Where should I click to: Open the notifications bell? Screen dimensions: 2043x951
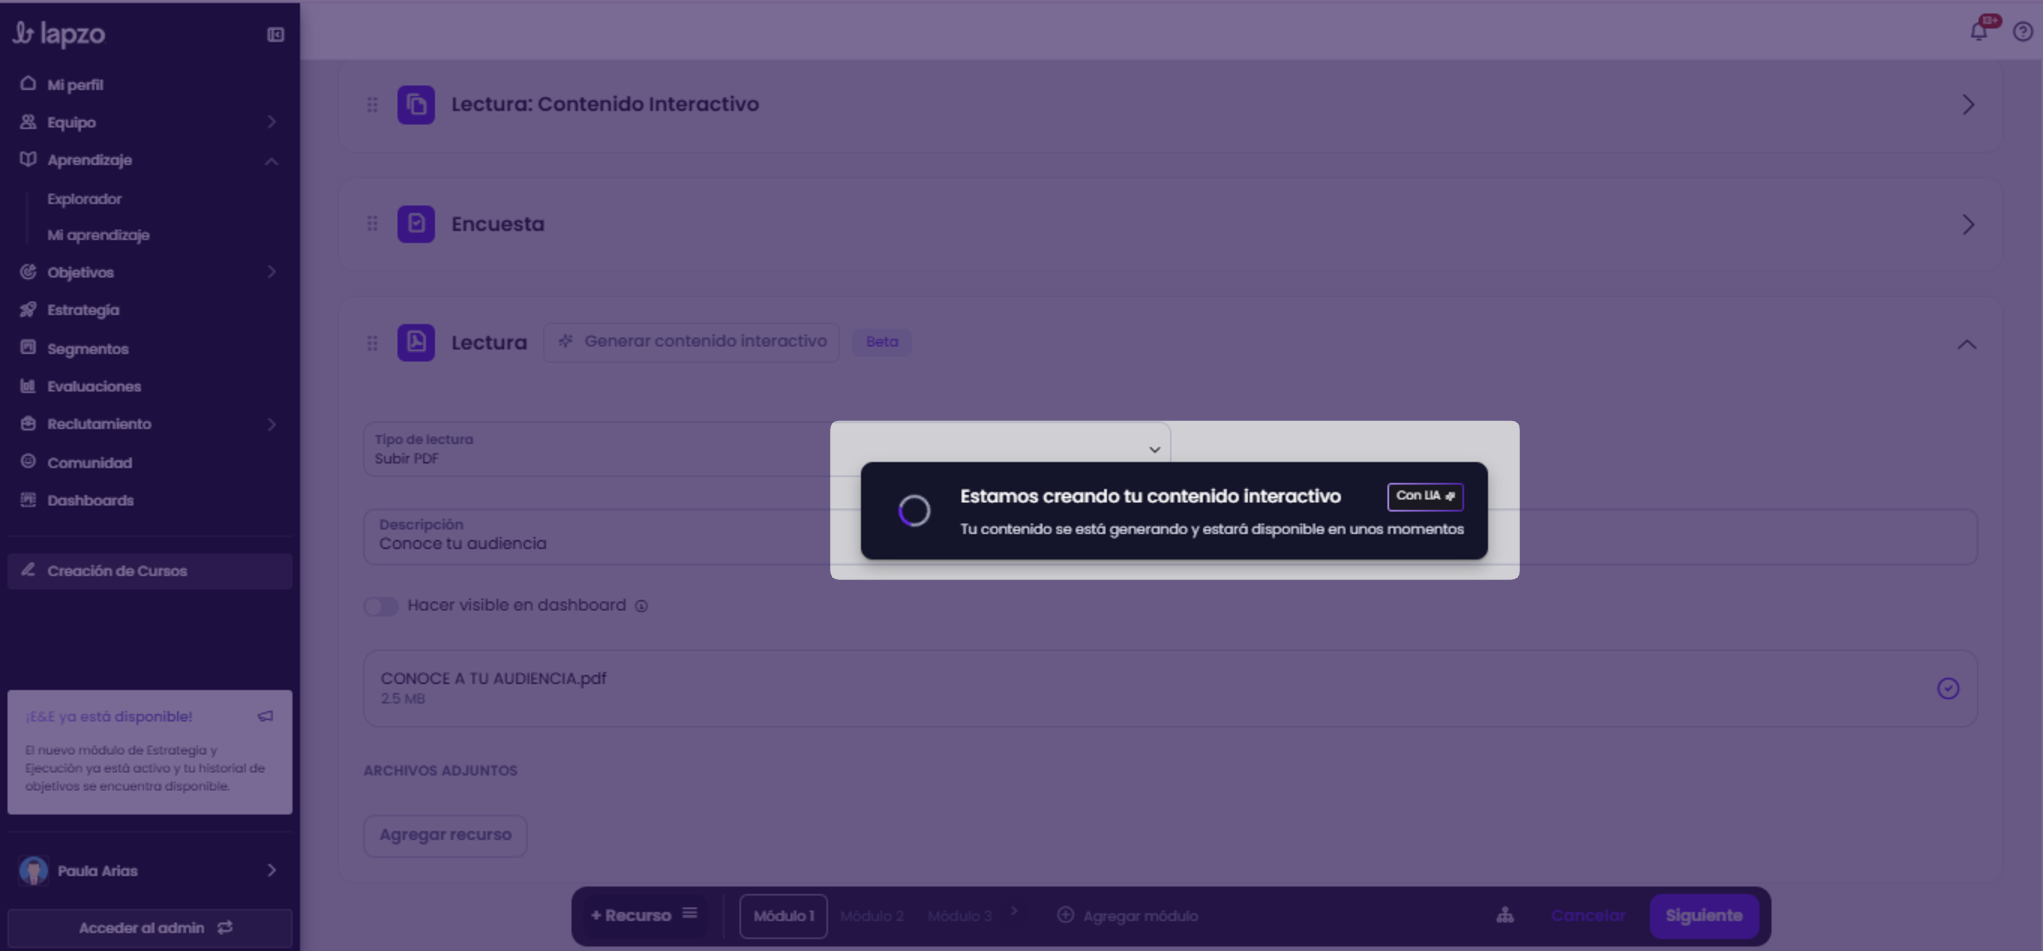(x=1978, y=32)
